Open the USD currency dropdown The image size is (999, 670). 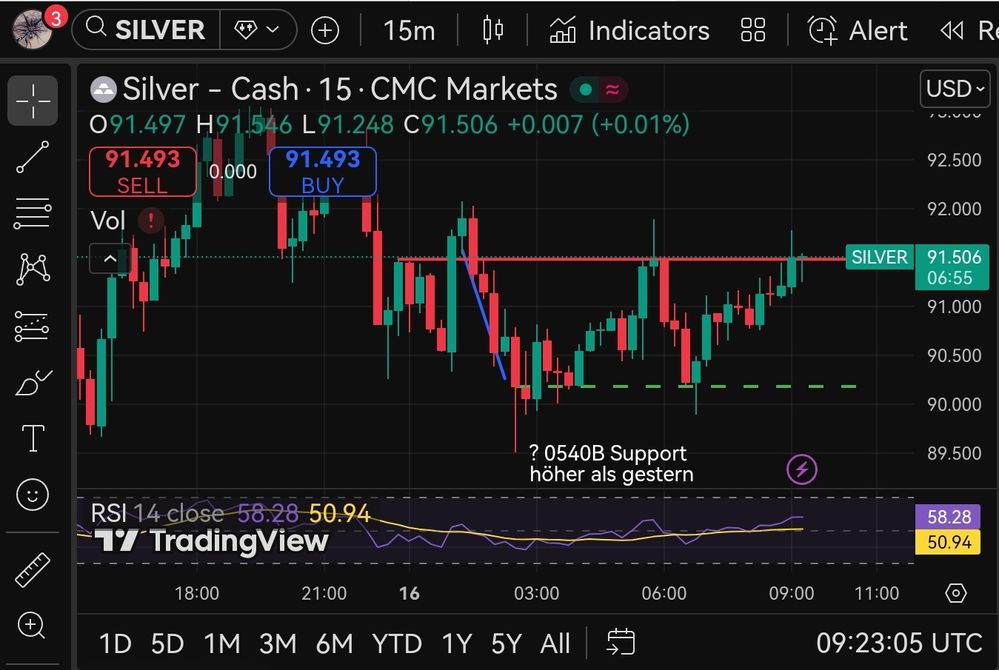[x=955, y=89]
